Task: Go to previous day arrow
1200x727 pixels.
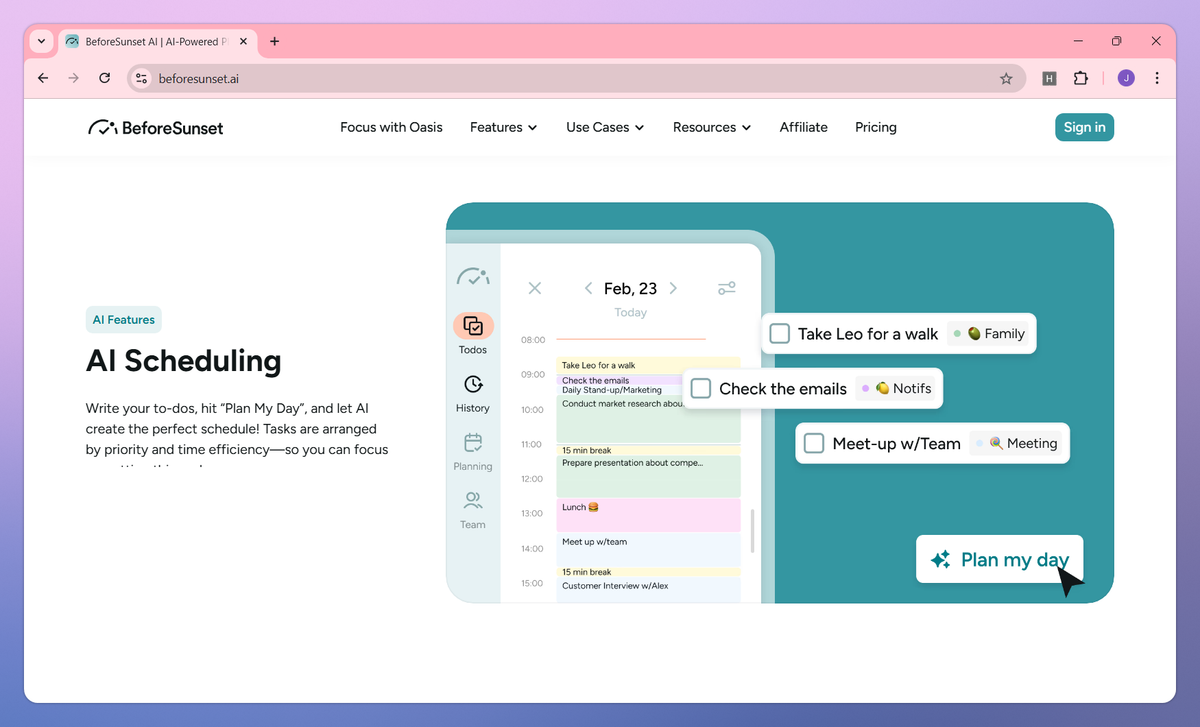Action: coord(589,288)
